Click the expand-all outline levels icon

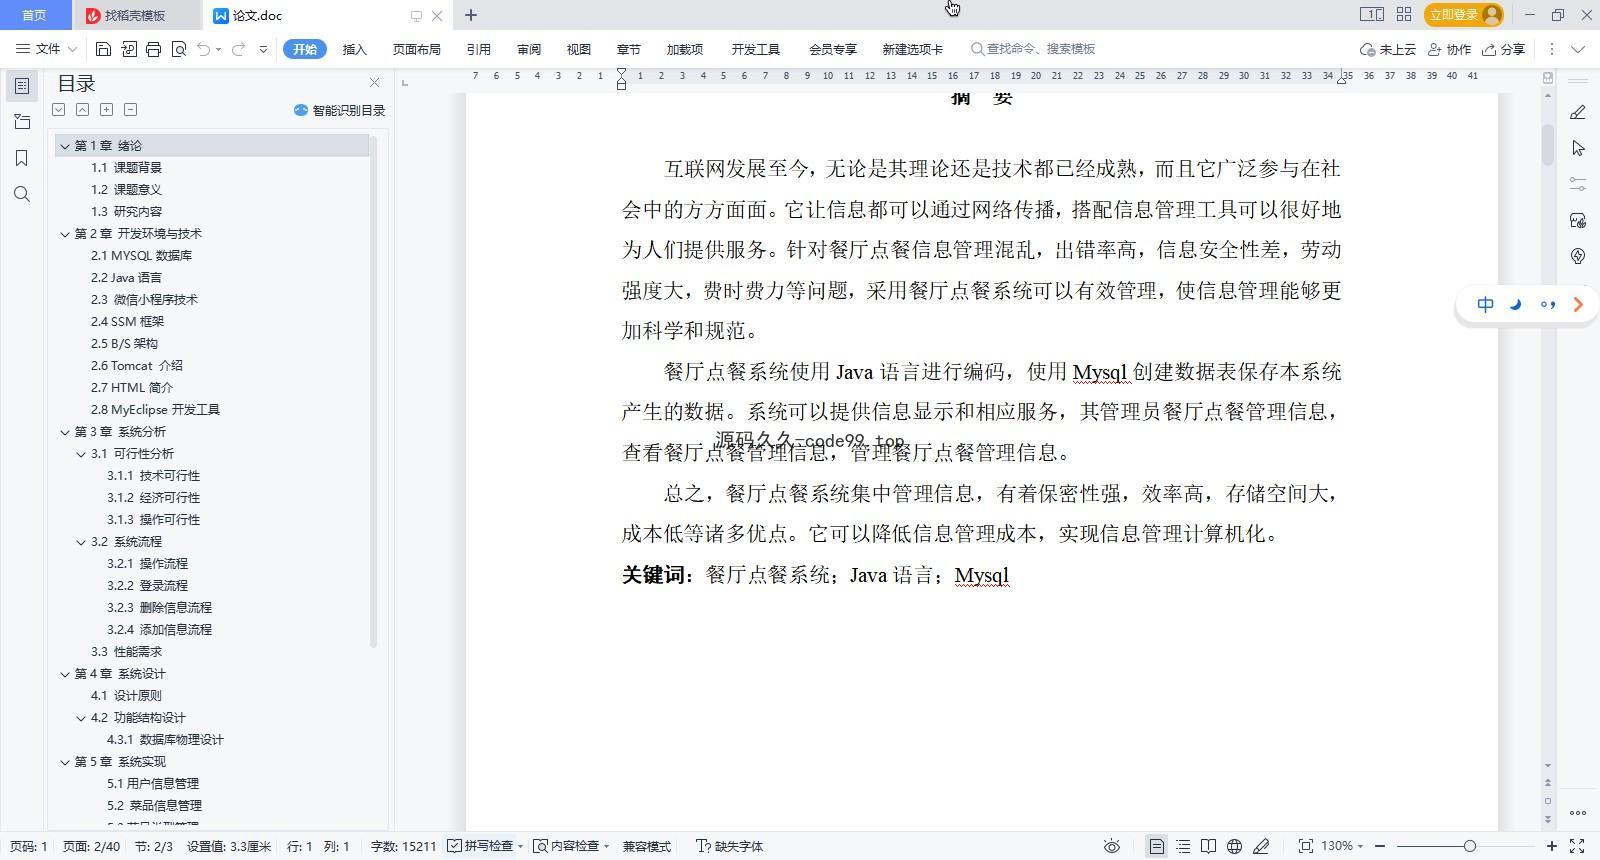59,110
